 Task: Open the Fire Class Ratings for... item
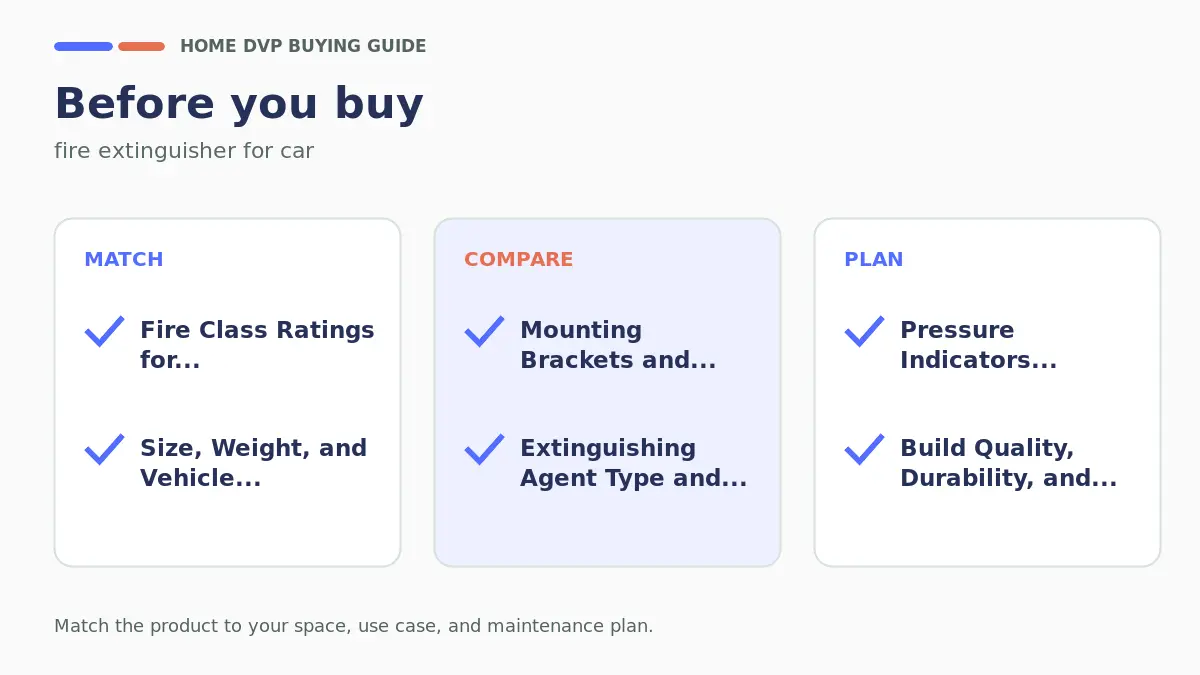tap(257, 345)
